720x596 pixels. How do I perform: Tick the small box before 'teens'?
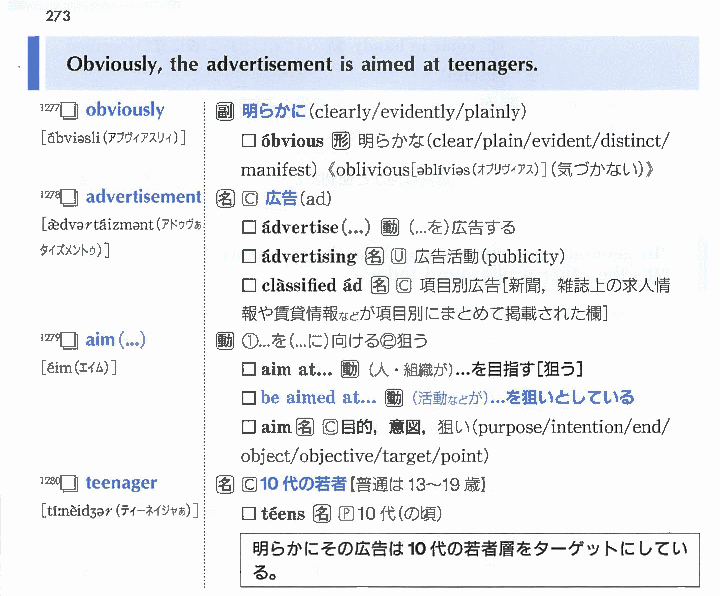250,515
